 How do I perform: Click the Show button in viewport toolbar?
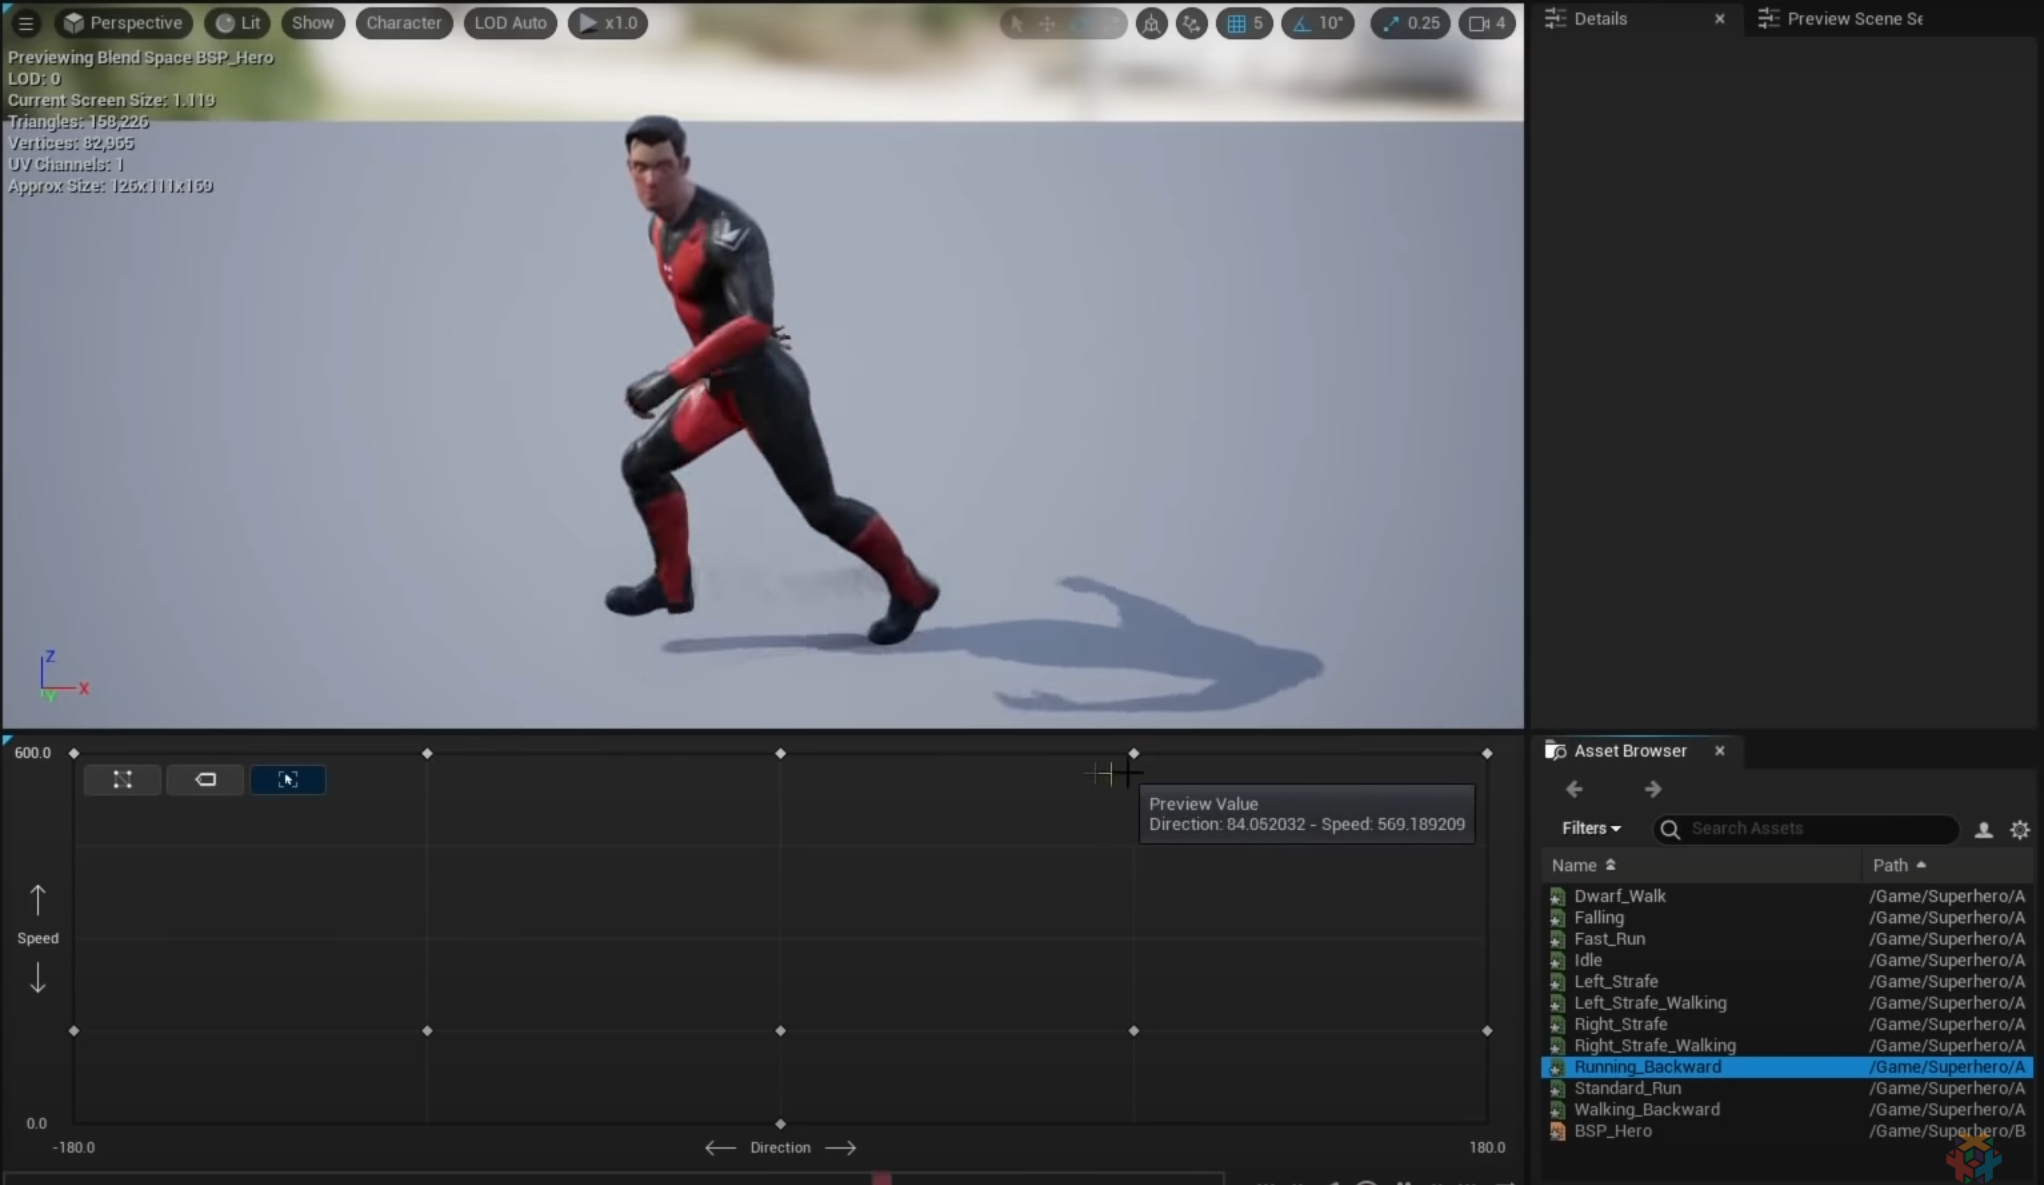tap(313, 22)
